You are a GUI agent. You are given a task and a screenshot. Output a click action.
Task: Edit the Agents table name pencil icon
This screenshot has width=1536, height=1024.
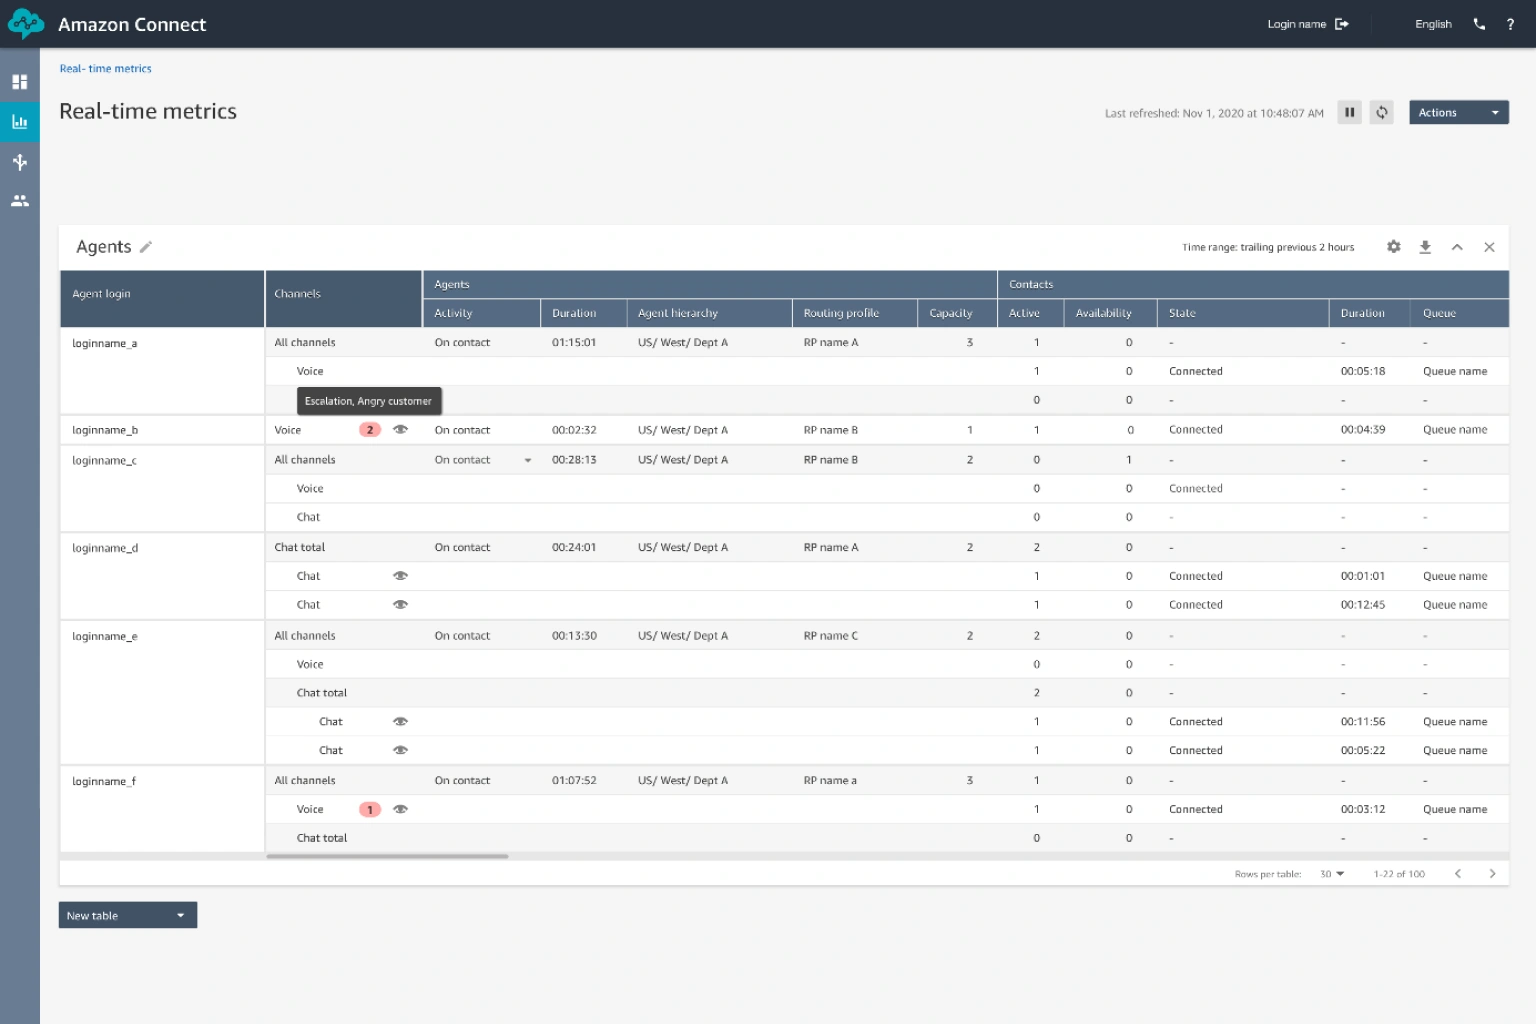coord(146,247)
